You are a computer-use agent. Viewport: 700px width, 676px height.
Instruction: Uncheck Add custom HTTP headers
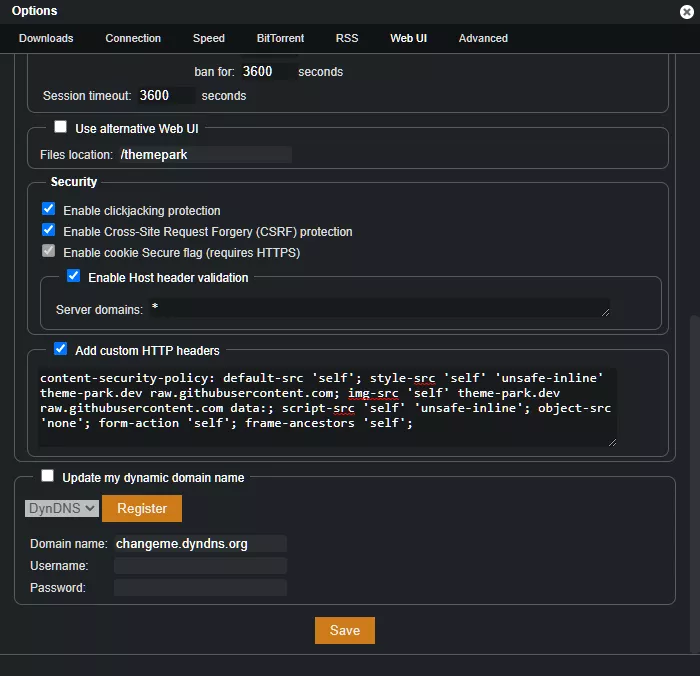tap(61, 350)
